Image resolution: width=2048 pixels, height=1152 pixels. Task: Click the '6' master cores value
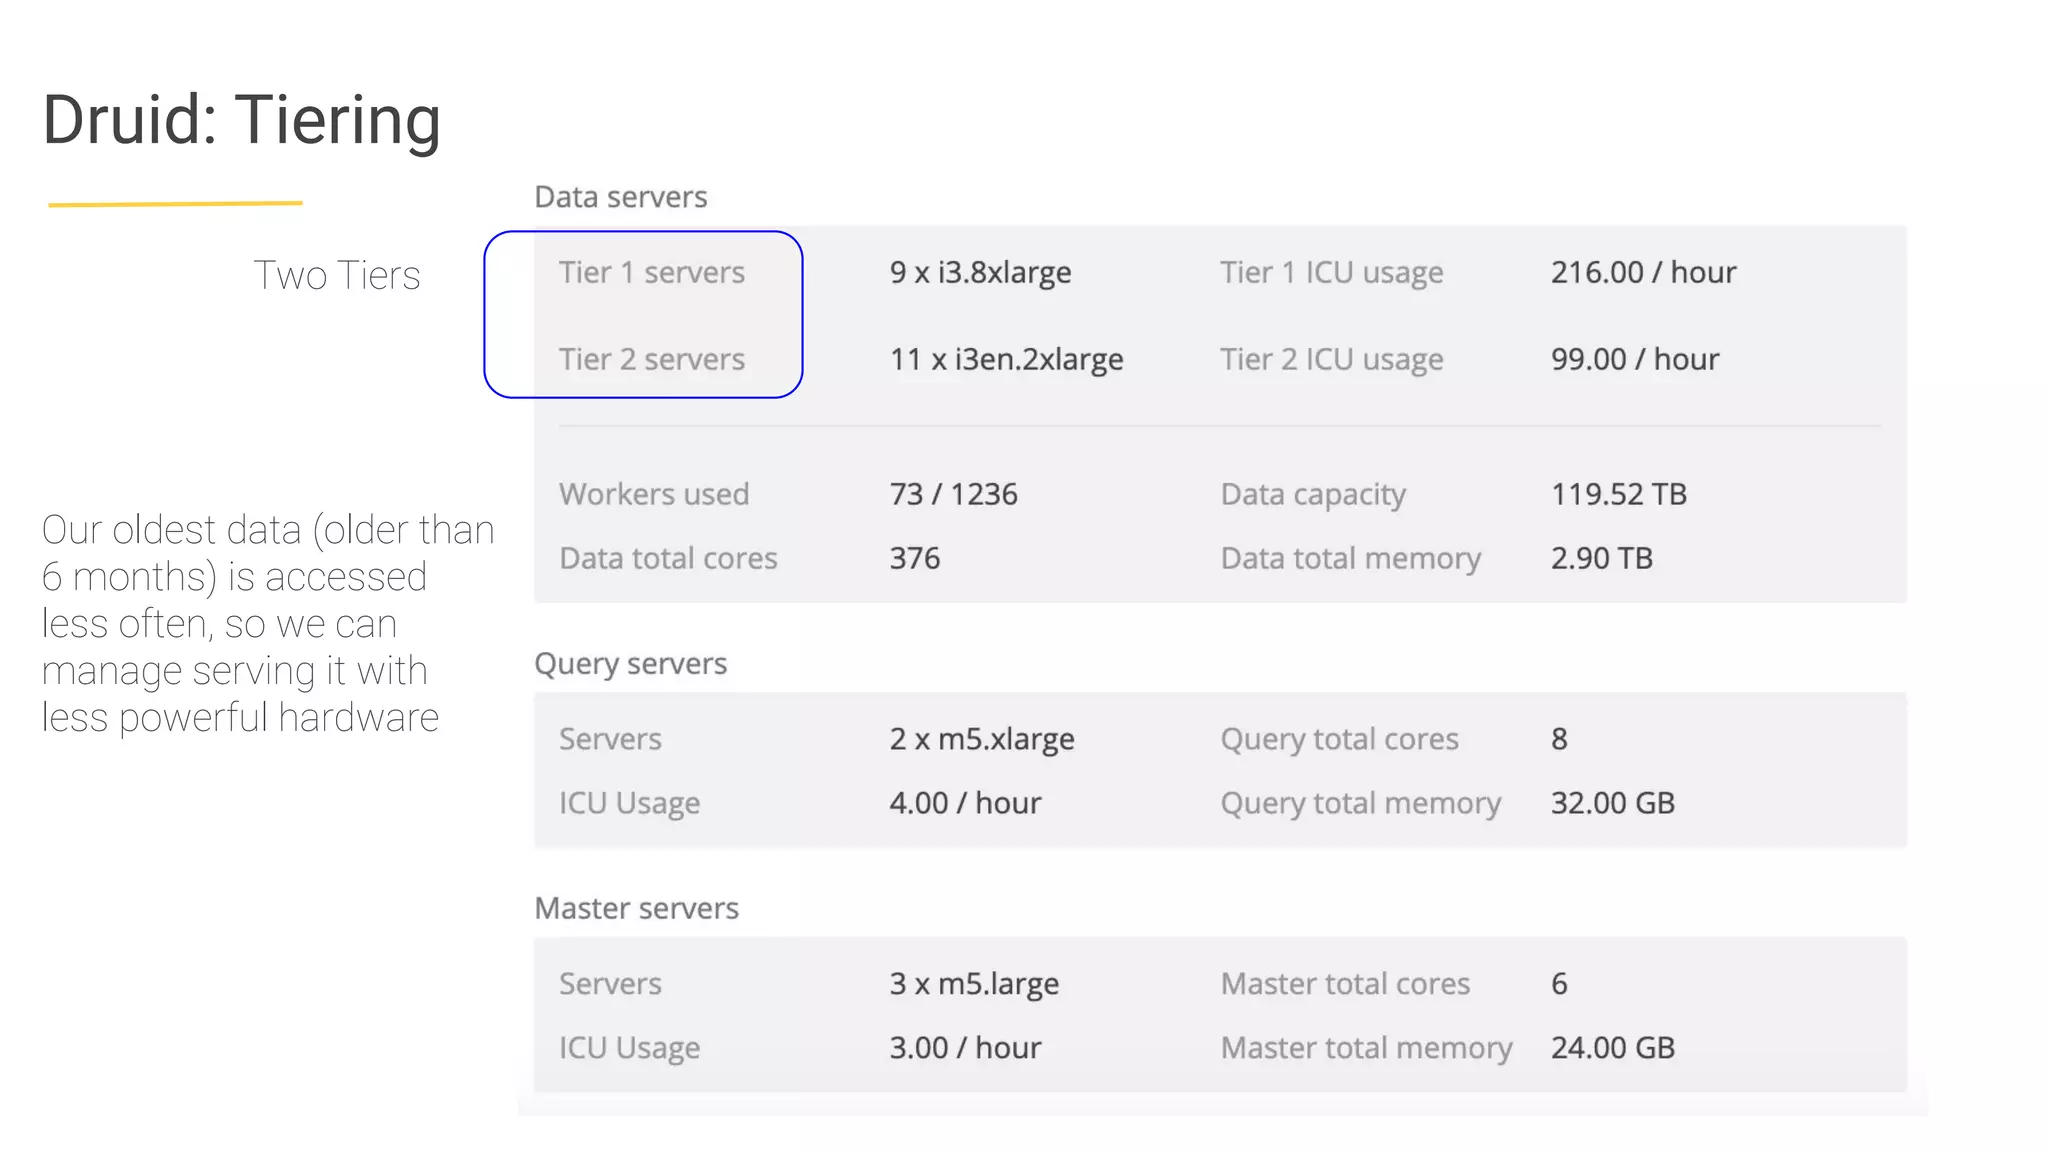click(1559, 984)
